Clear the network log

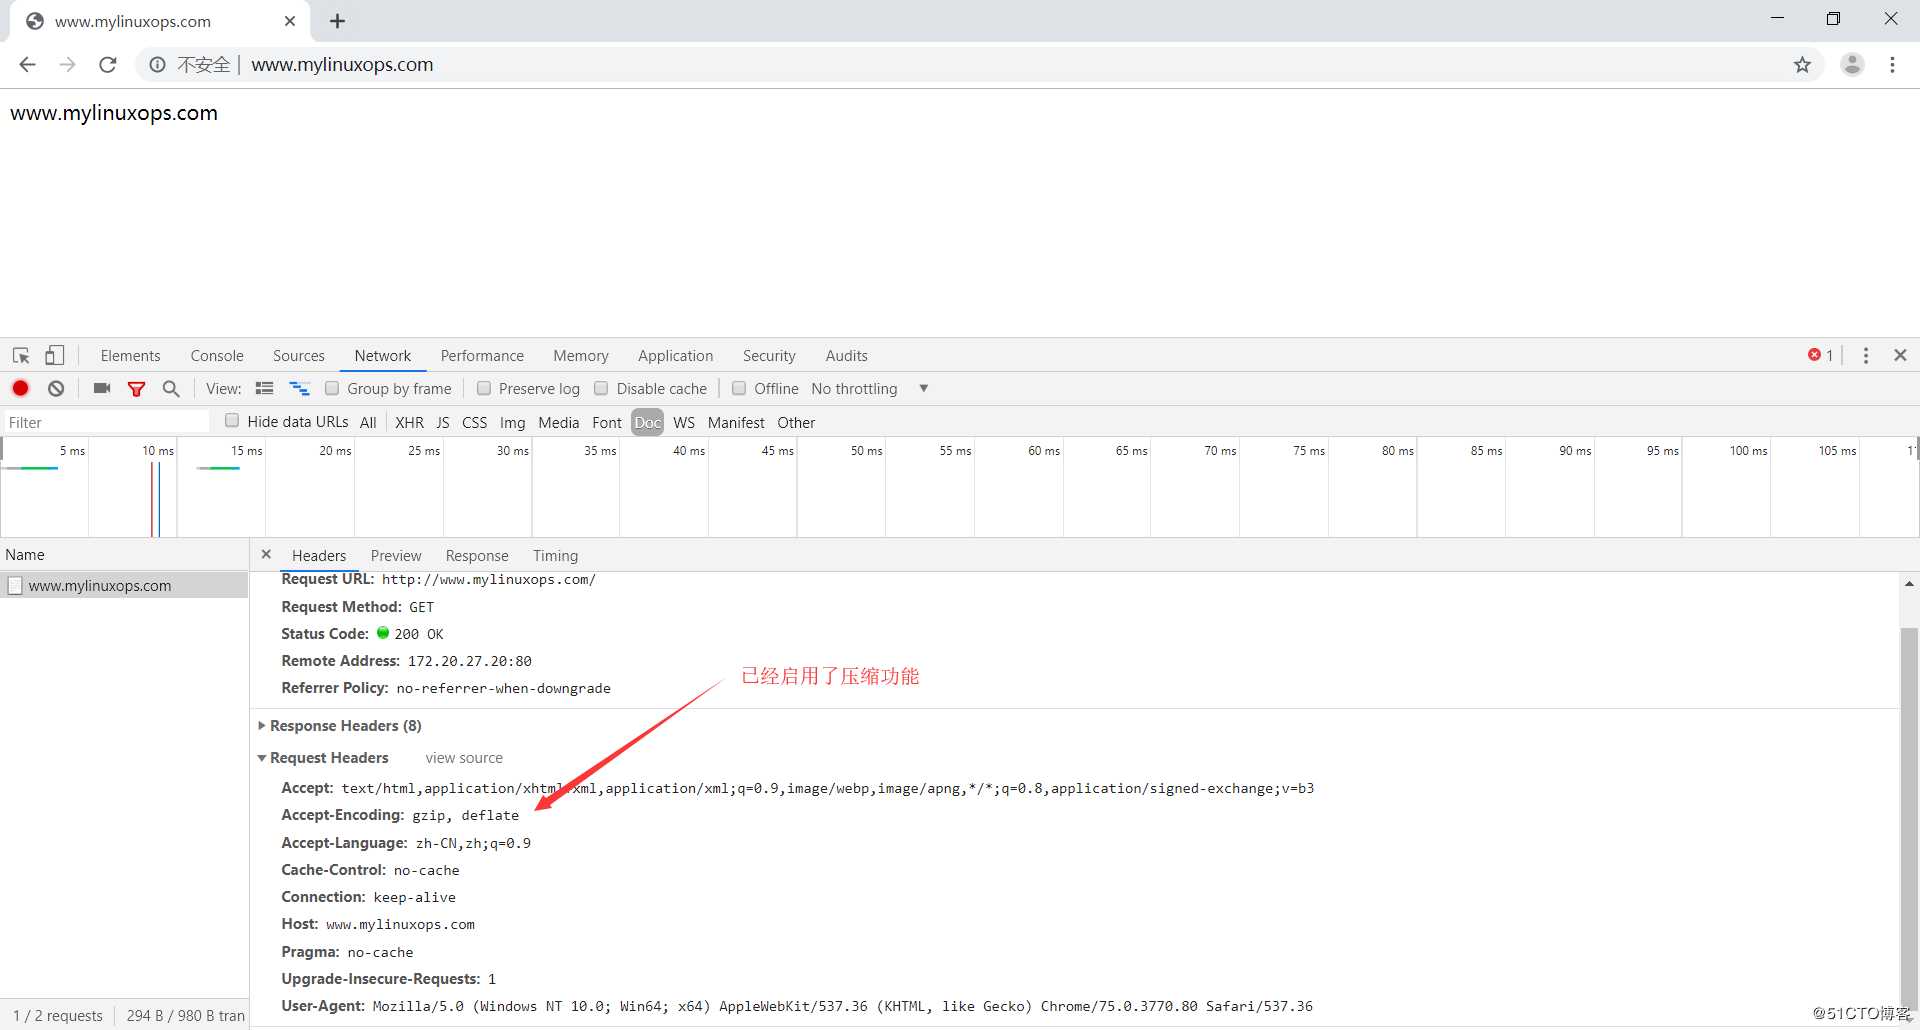pos(56,389)
